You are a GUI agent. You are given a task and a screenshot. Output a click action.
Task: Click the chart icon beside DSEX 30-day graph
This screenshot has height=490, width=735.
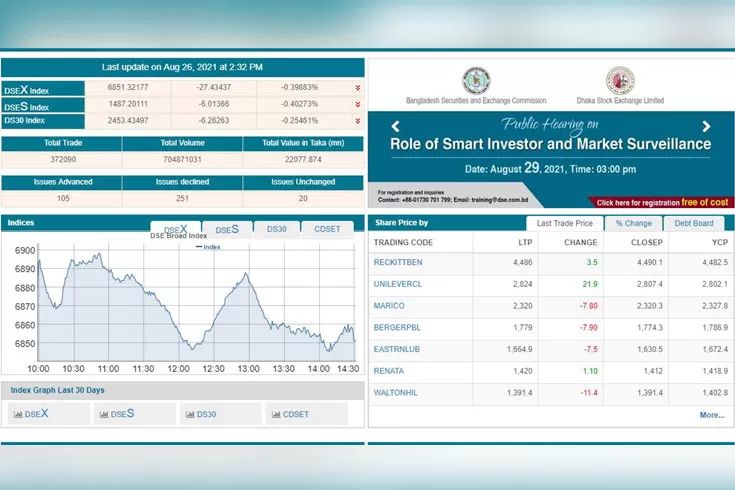(x=18, y=414)
